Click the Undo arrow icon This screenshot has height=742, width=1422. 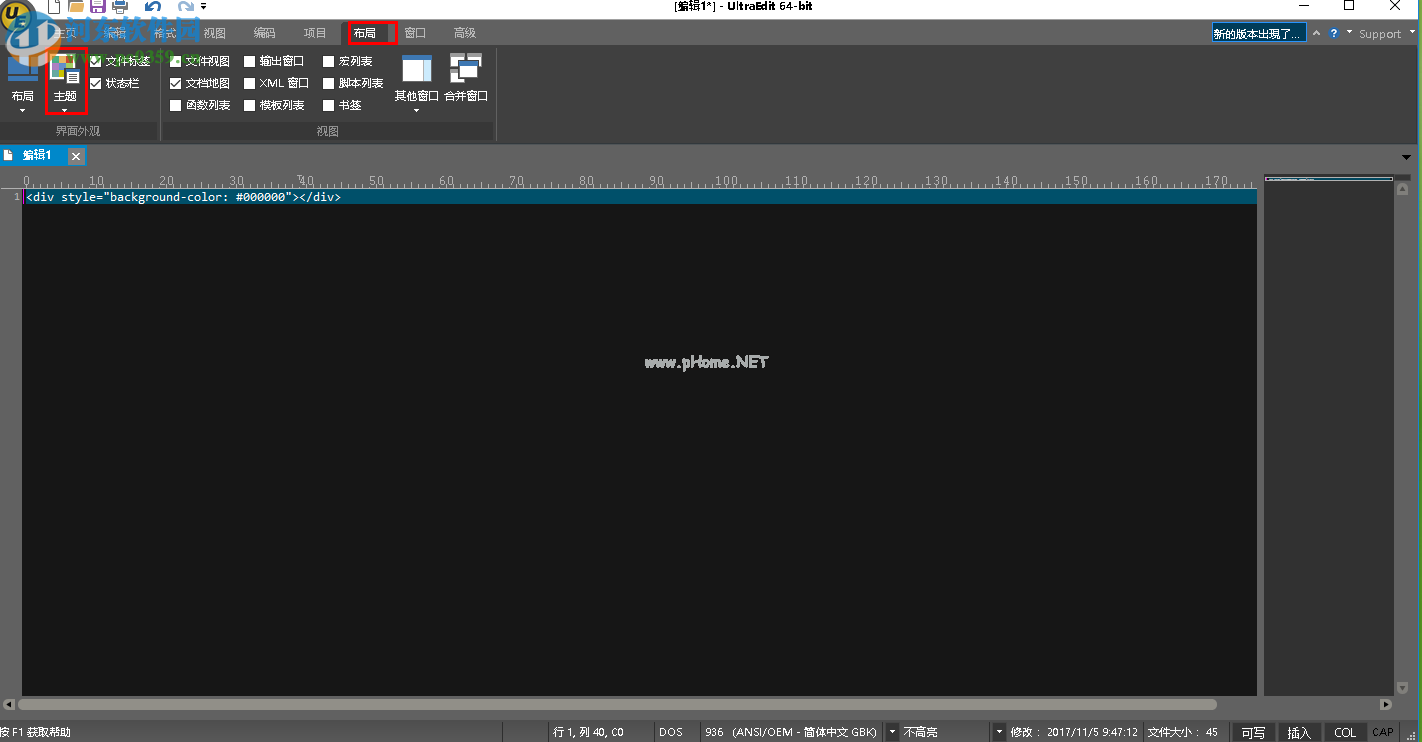[153, 7]
